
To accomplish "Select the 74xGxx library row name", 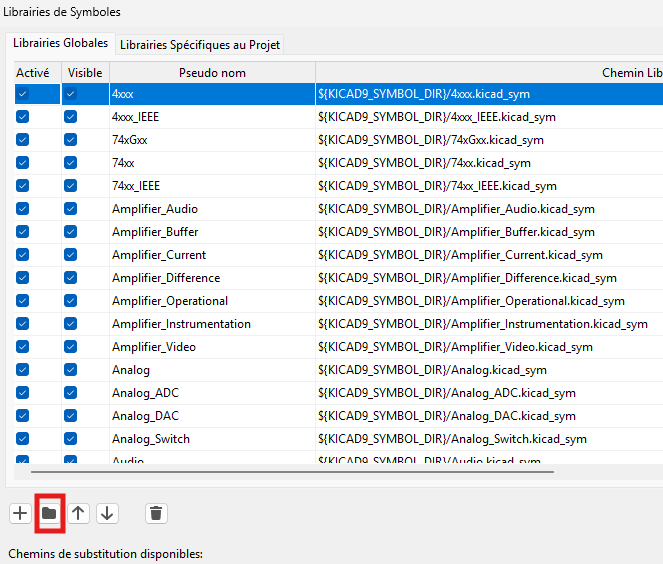I will point(212,140).
